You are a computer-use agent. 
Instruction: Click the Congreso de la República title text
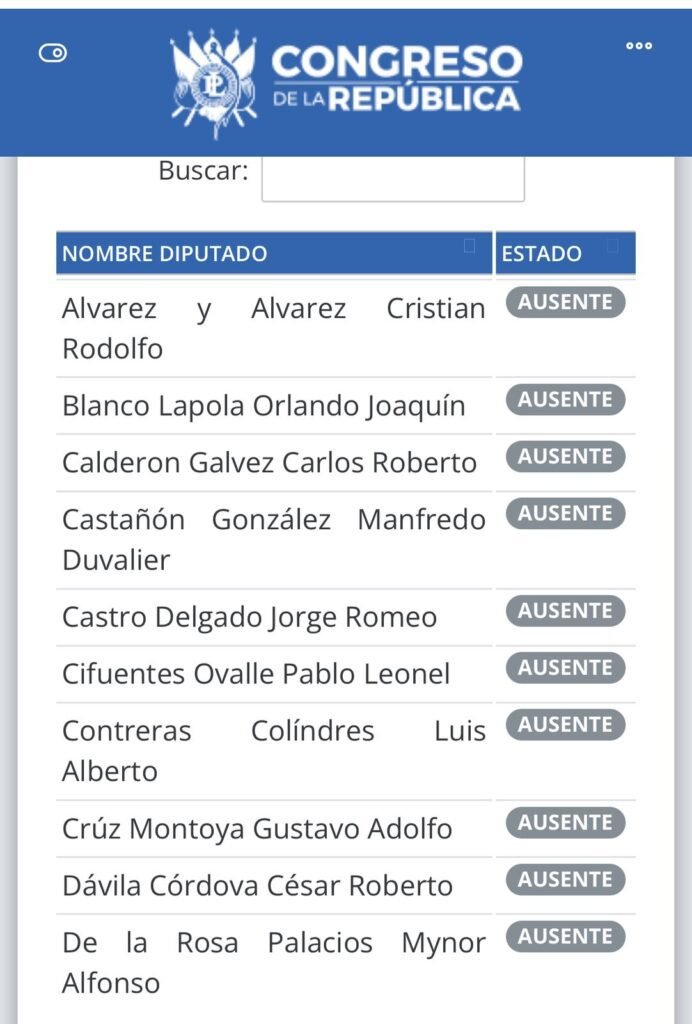(x=396, y=78)
